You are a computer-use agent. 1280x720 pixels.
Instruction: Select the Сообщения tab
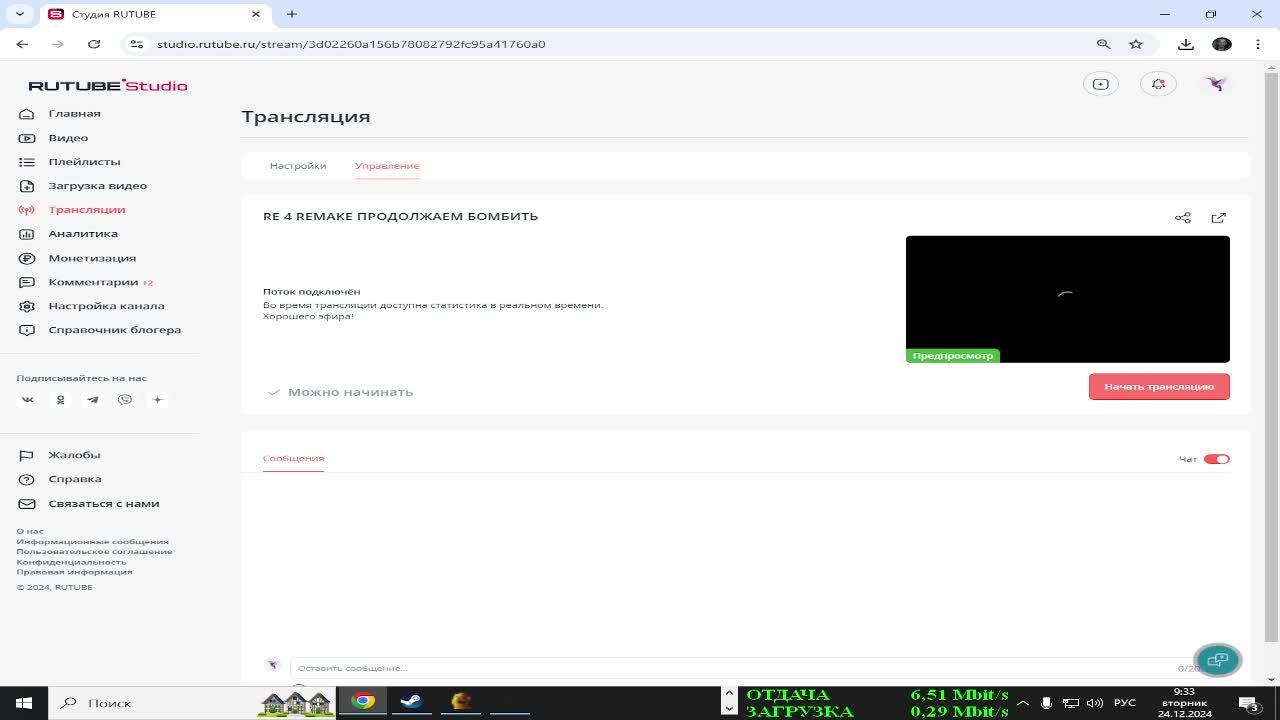click(293, 458)
